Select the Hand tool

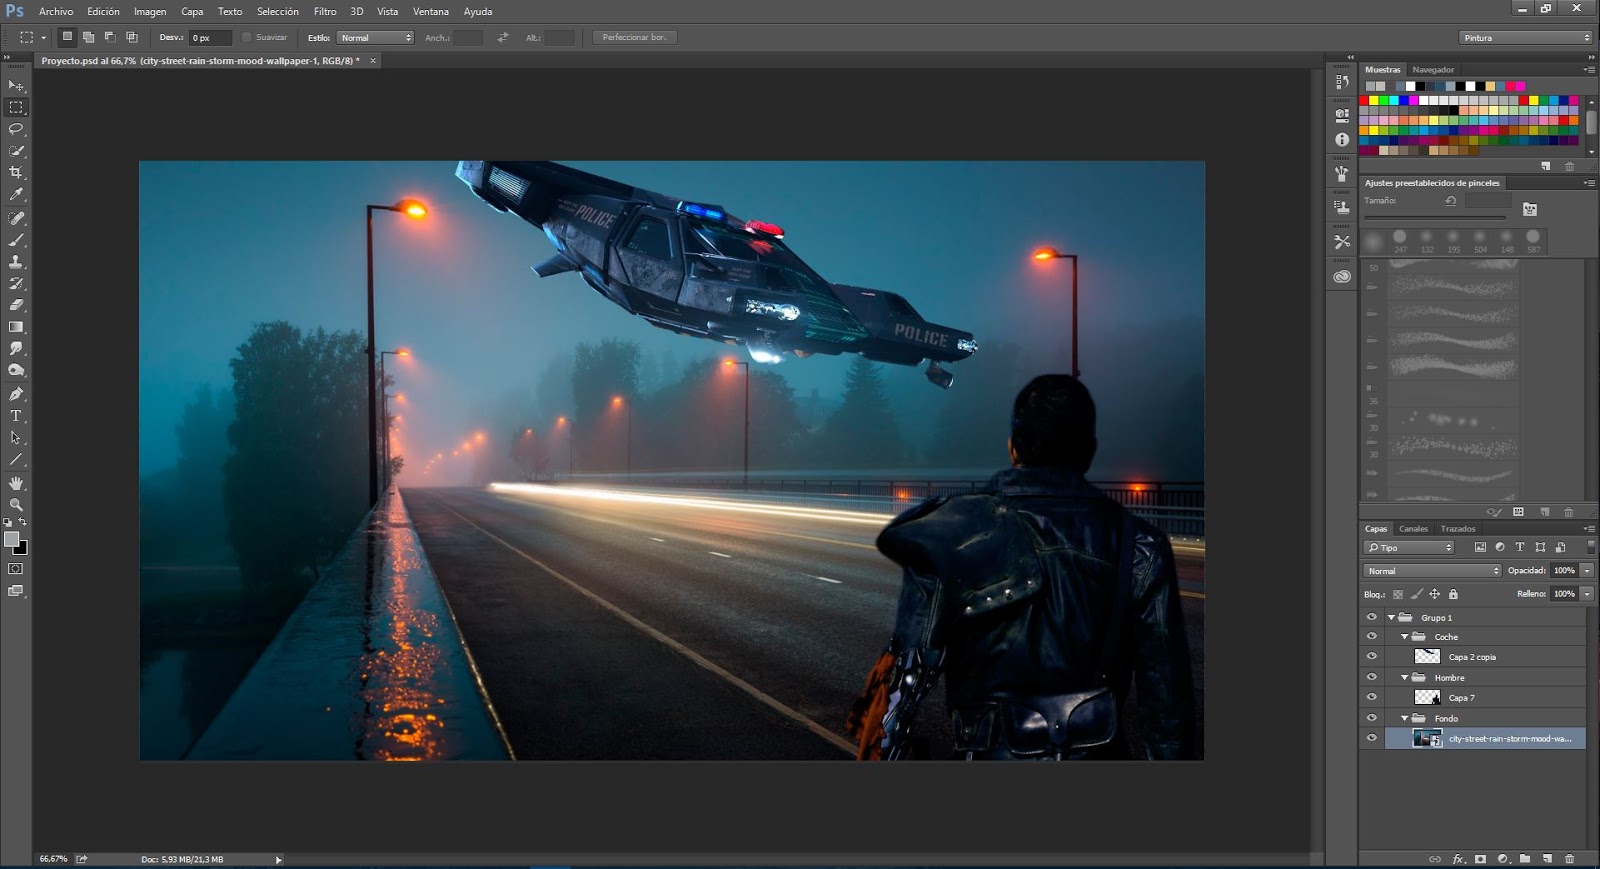click(16, 483)
